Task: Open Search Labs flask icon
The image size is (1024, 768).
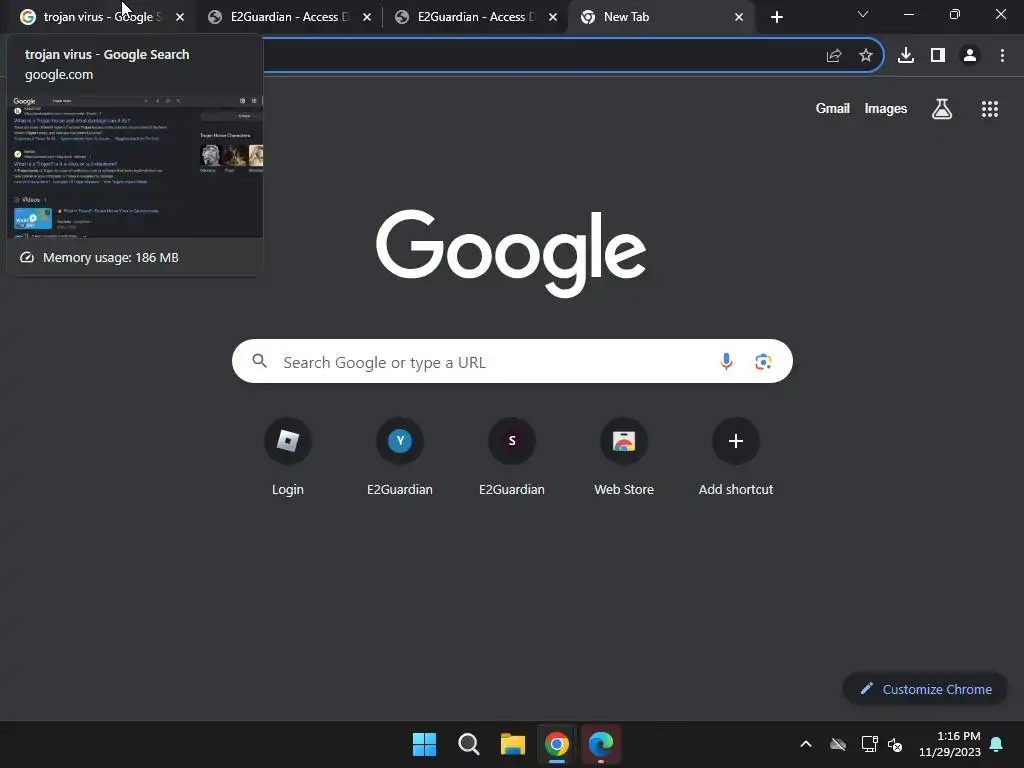Action: (942, 108)
